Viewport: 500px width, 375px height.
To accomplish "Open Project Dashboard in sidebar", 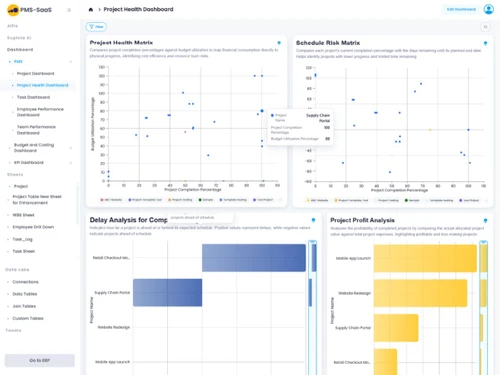I will pos(35,73).
